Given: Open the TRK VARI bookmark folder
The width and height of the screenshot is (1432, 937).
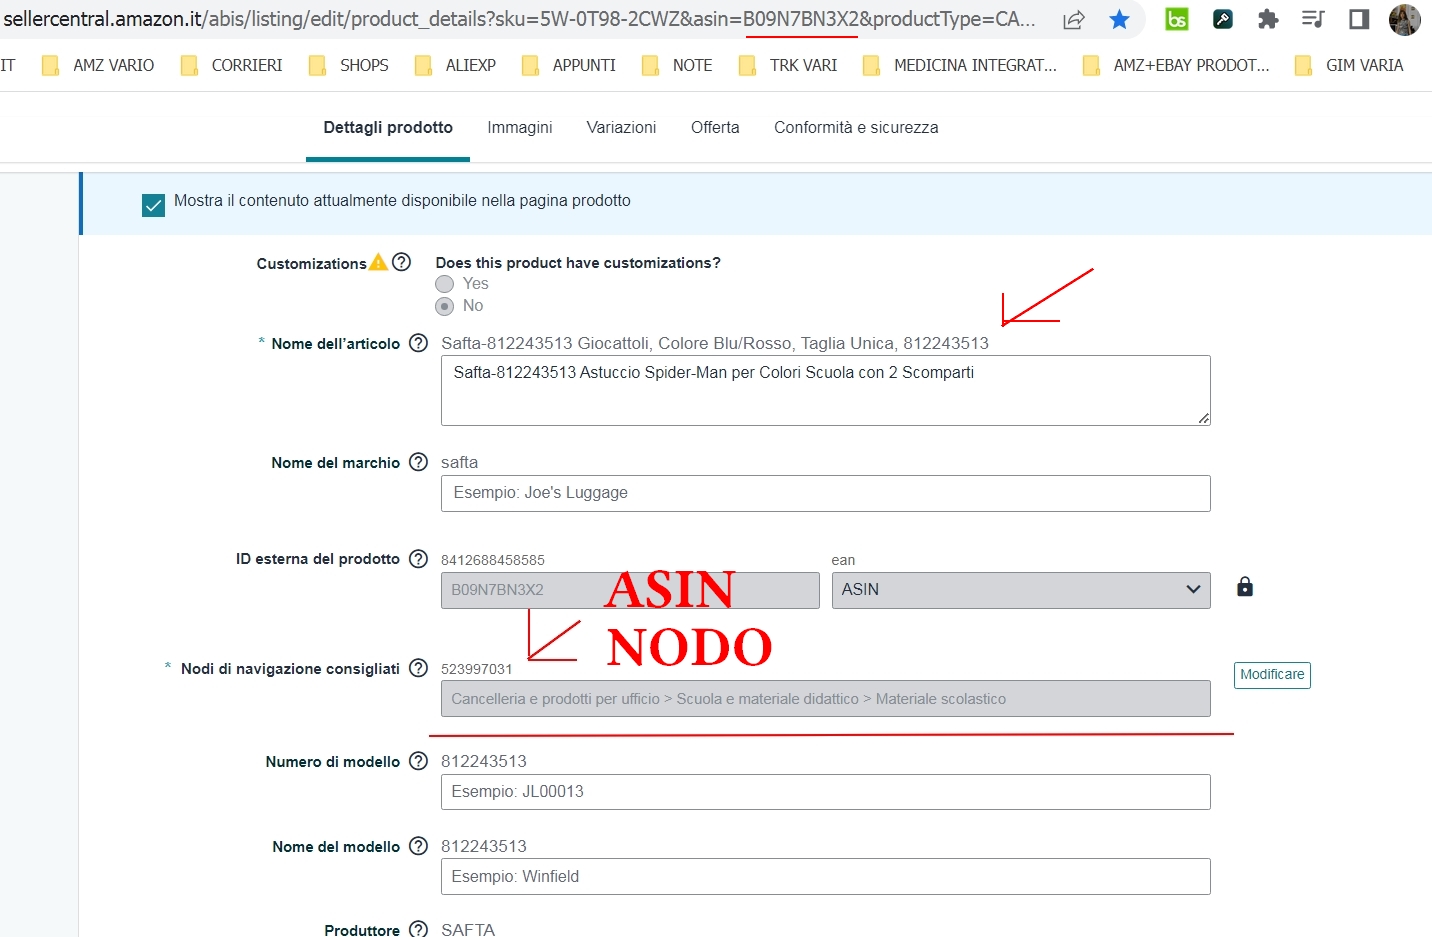Looking at the screenshot, I should click(788, 65).
